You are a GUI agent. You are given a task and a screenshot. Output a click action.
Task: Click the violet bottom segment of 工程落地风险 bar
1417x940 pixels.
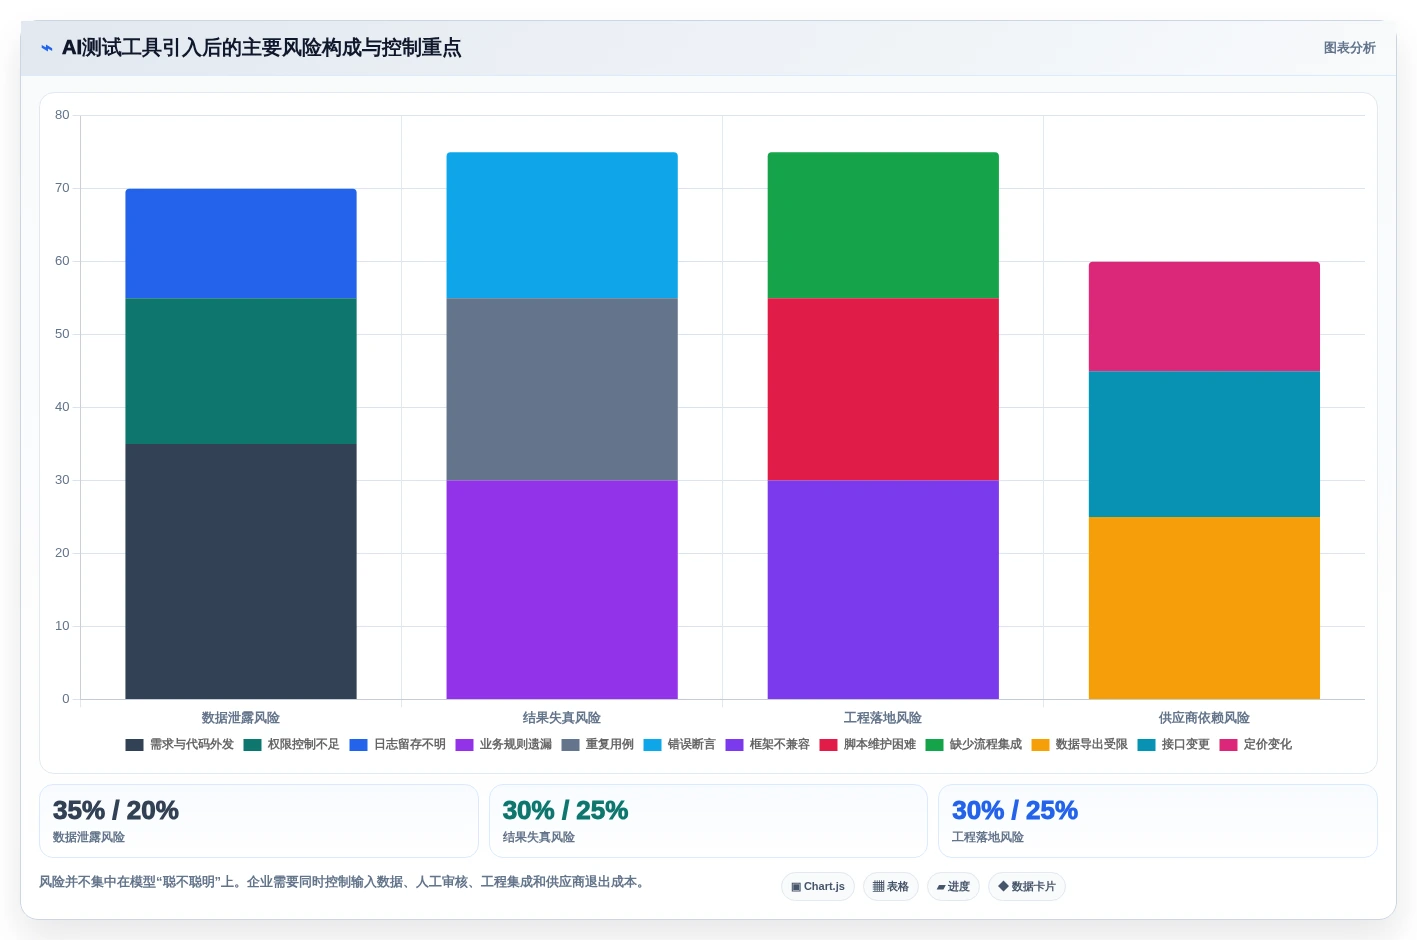click(883, 590)
